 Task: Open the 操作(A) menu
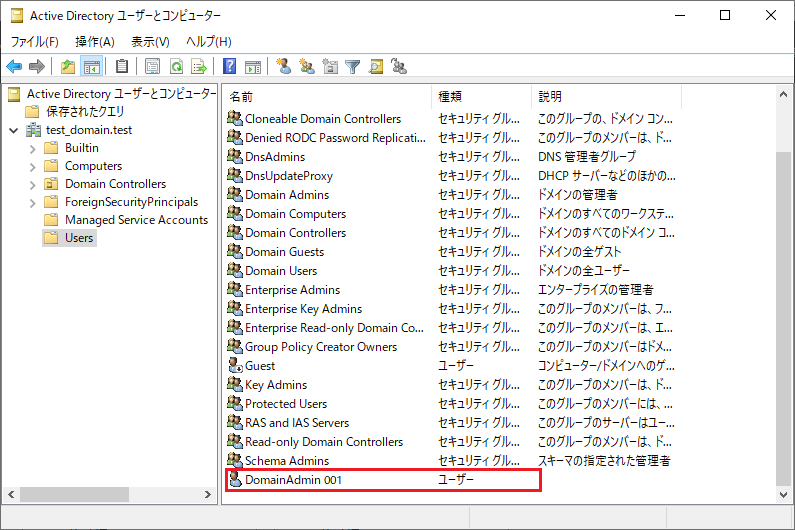pos(95,42)
